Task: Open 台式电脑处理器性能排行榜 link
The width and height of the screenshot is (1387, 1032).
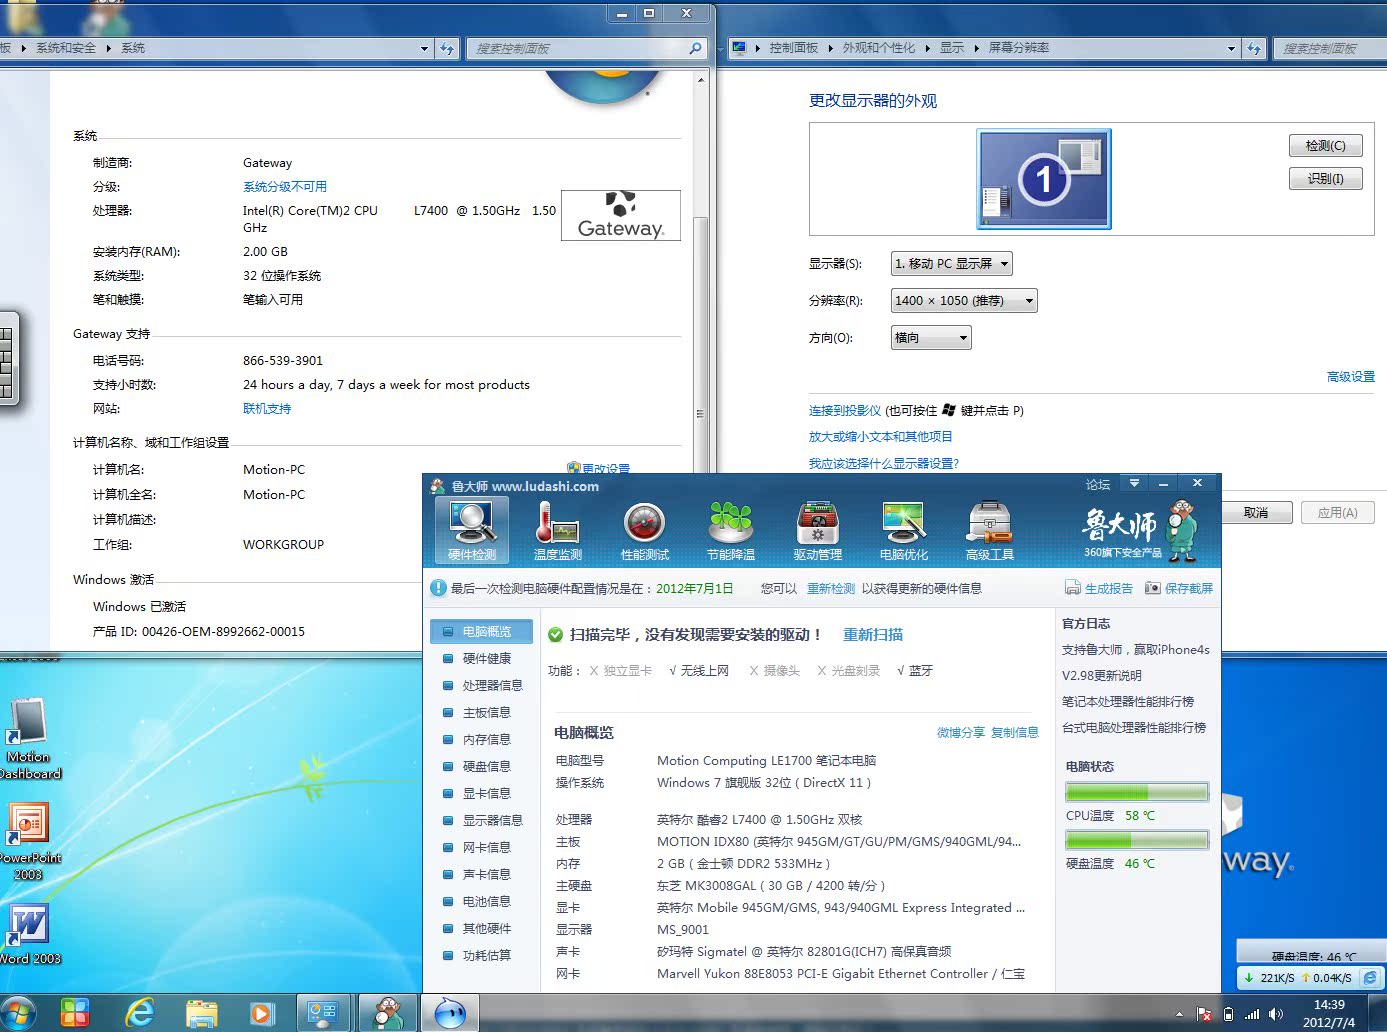Action: pos(1134,727)
